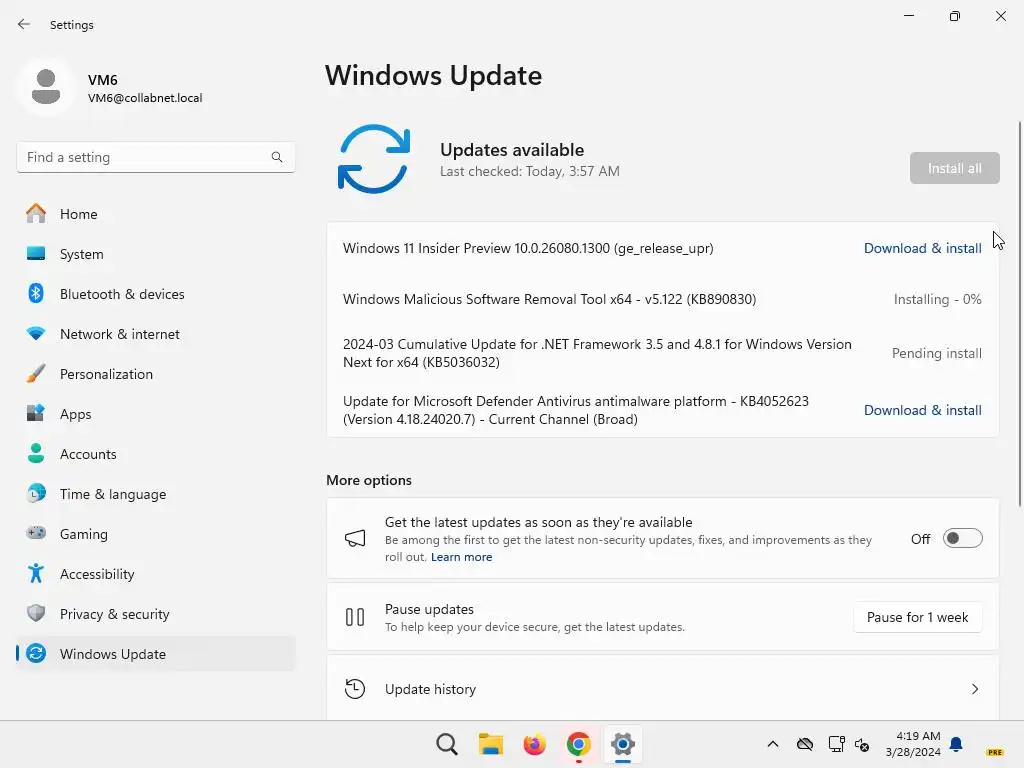Click the Update history clock icon
This screenshot has height=768, width=1024.
pyautogui.click(x=355, y=688)
